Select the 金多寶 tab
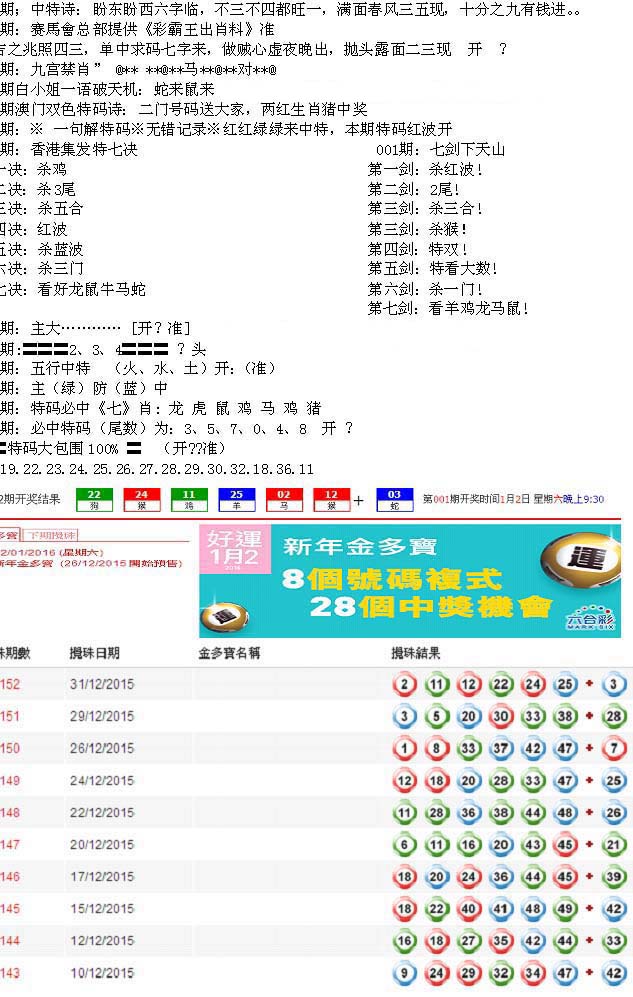Image resolution: width=633 pixels, height=997 pixels. coord(10,535)
